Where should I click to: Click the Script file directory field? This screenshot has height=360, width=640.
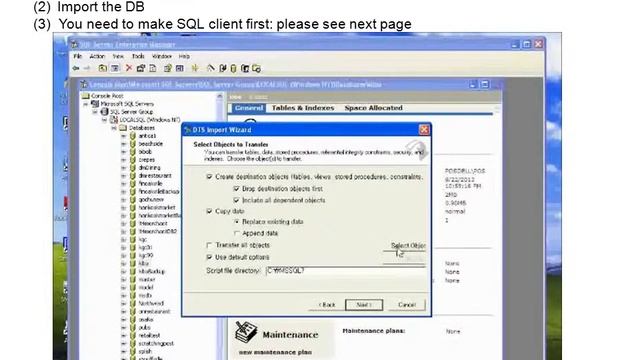pyautogui.click(x=346, y=271)
